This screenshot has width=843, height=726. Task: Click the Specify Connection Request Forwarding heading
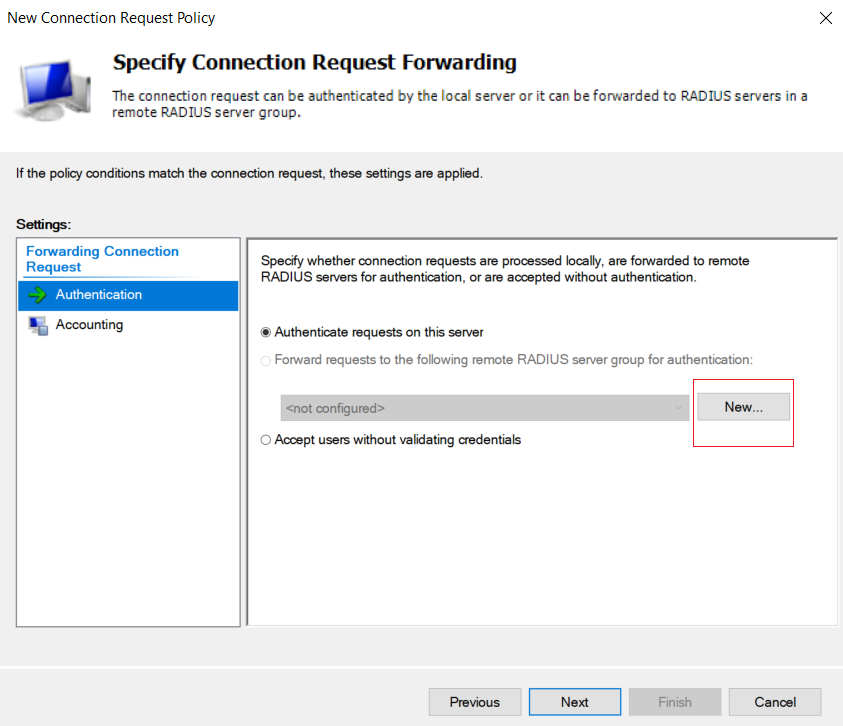[315, 62]
